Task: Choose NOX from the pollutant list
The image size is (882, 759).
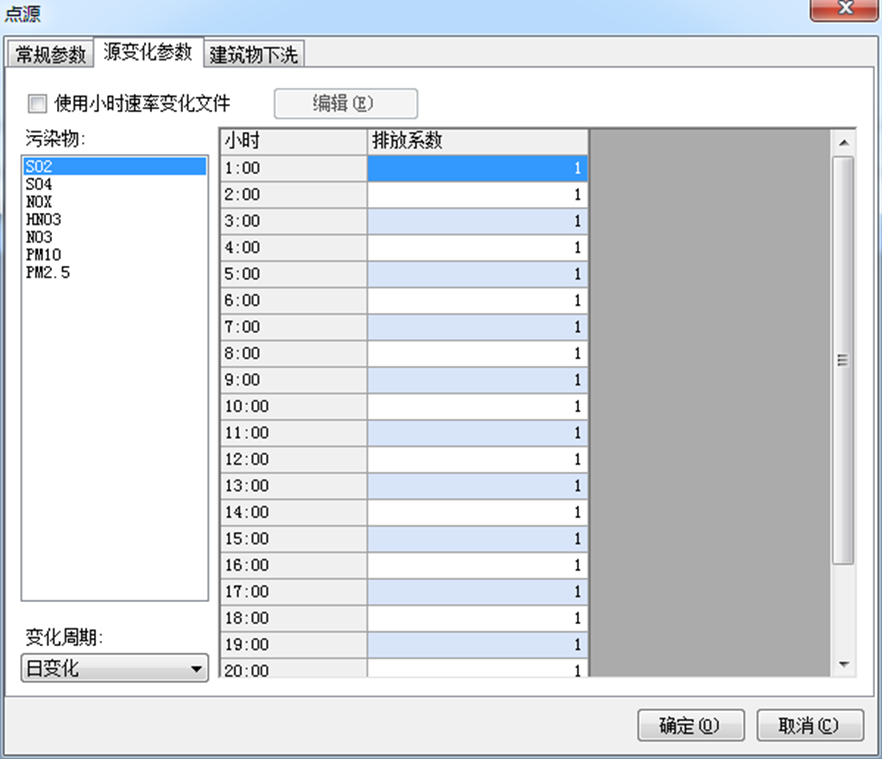Action: pos(40,202)
